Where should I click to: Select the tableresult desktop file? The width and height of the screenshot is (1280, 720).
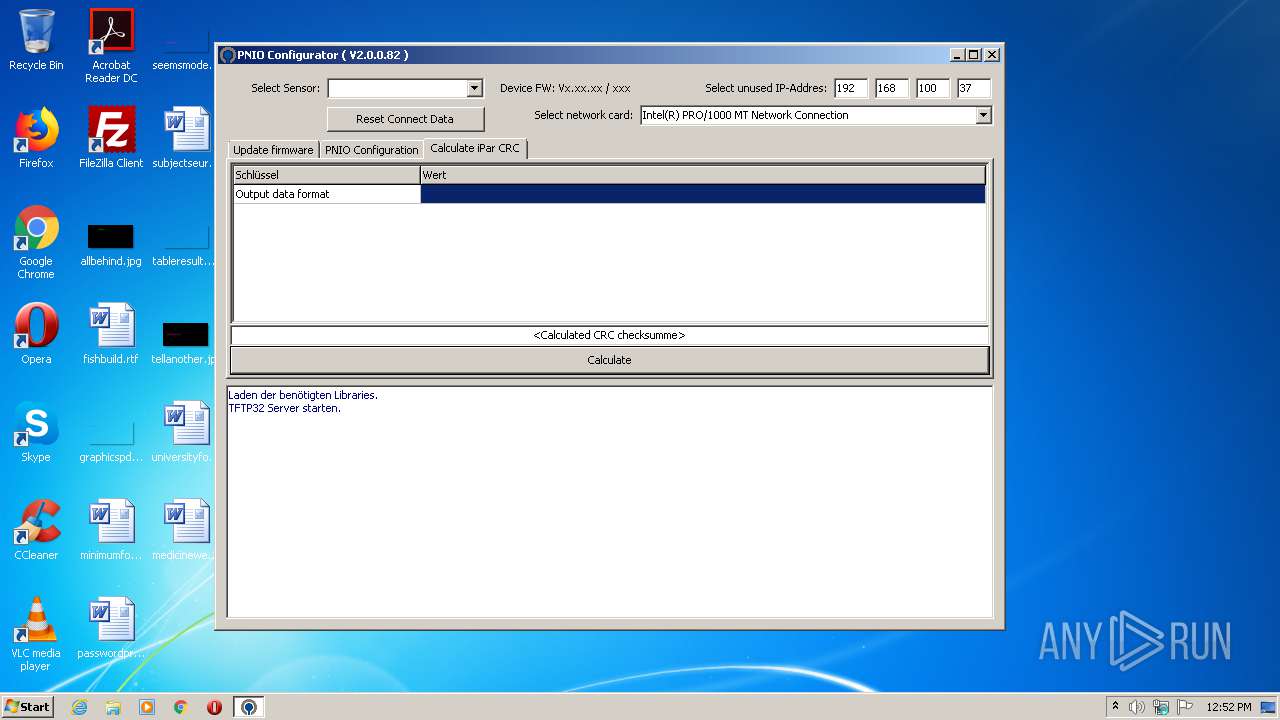pyautogui.click(x=186, y=245)
